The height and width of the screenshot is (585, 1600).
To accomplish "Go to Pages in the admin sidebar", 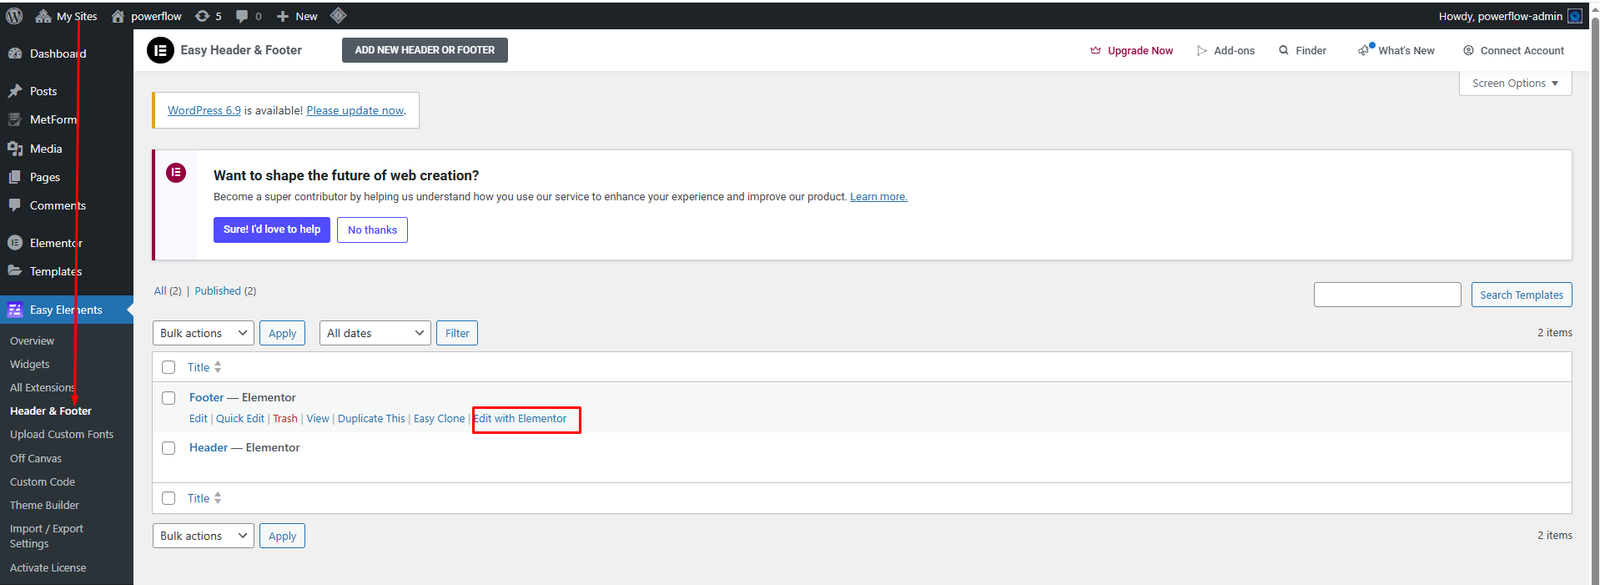I will 44,177.
